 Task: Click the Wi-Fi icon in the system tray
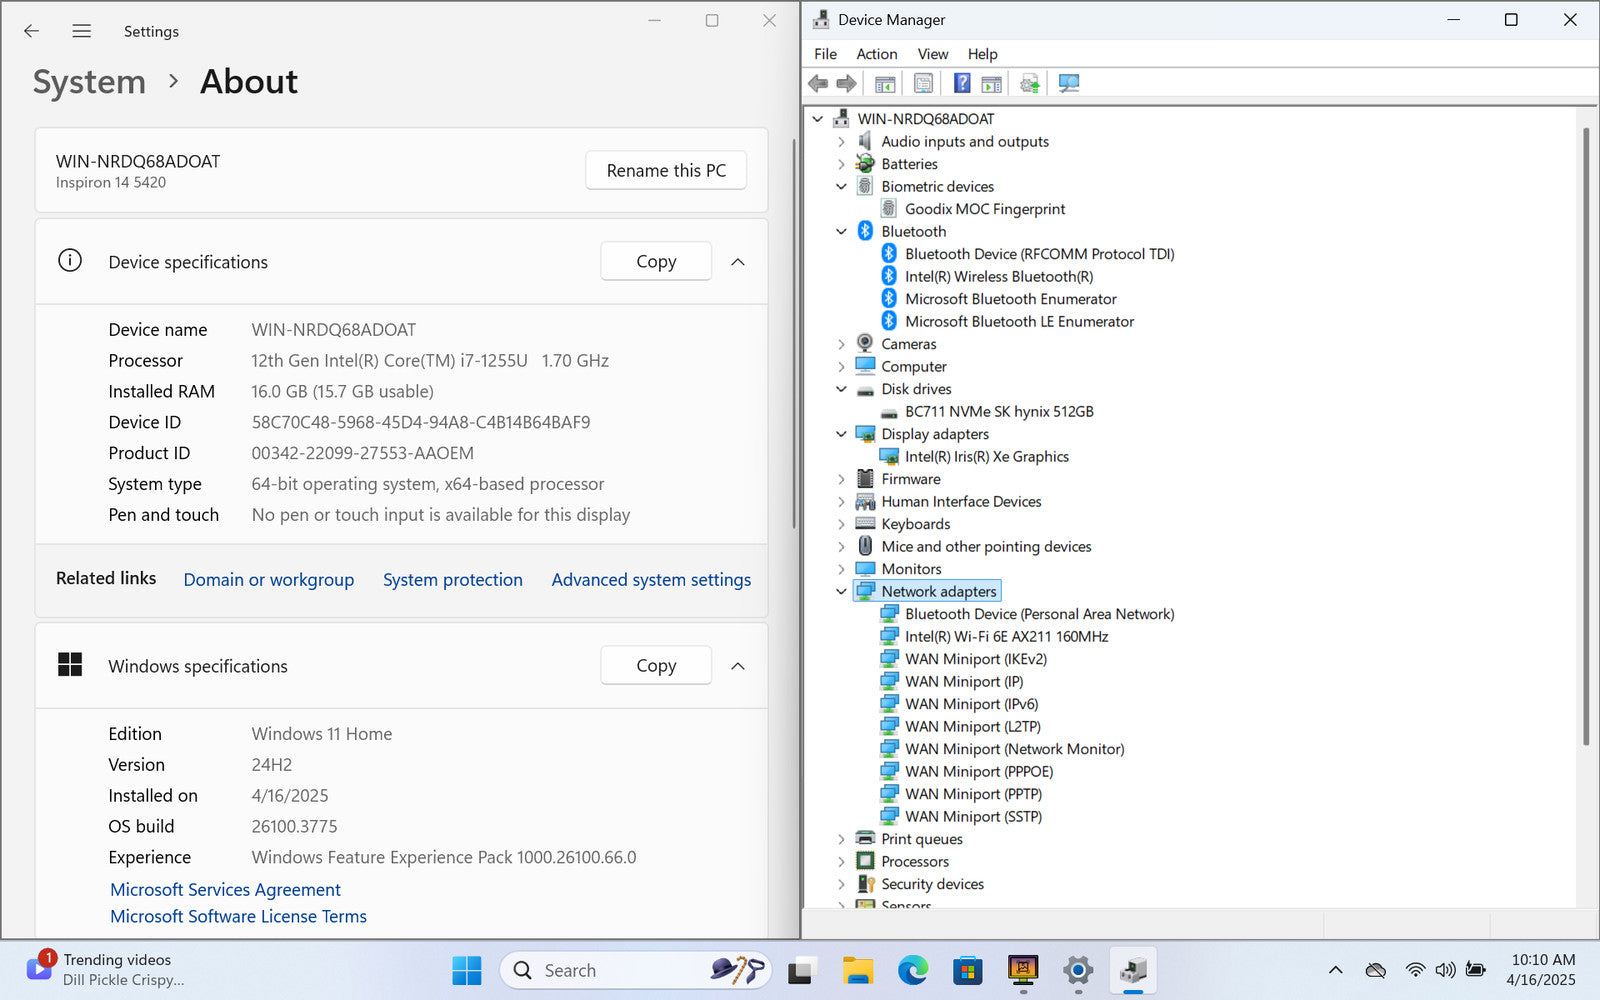pos(1415,970)
